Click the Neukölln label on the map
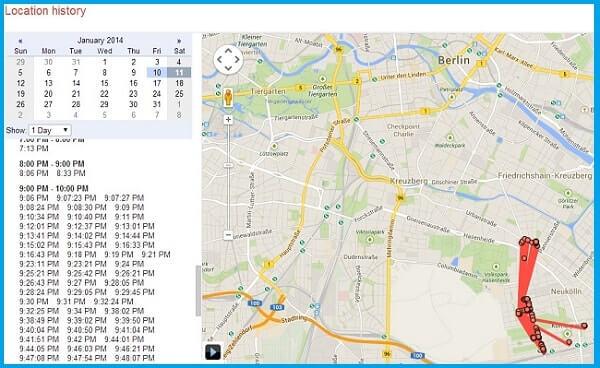This screenshot has width=600, height=368. pos(566,291)
